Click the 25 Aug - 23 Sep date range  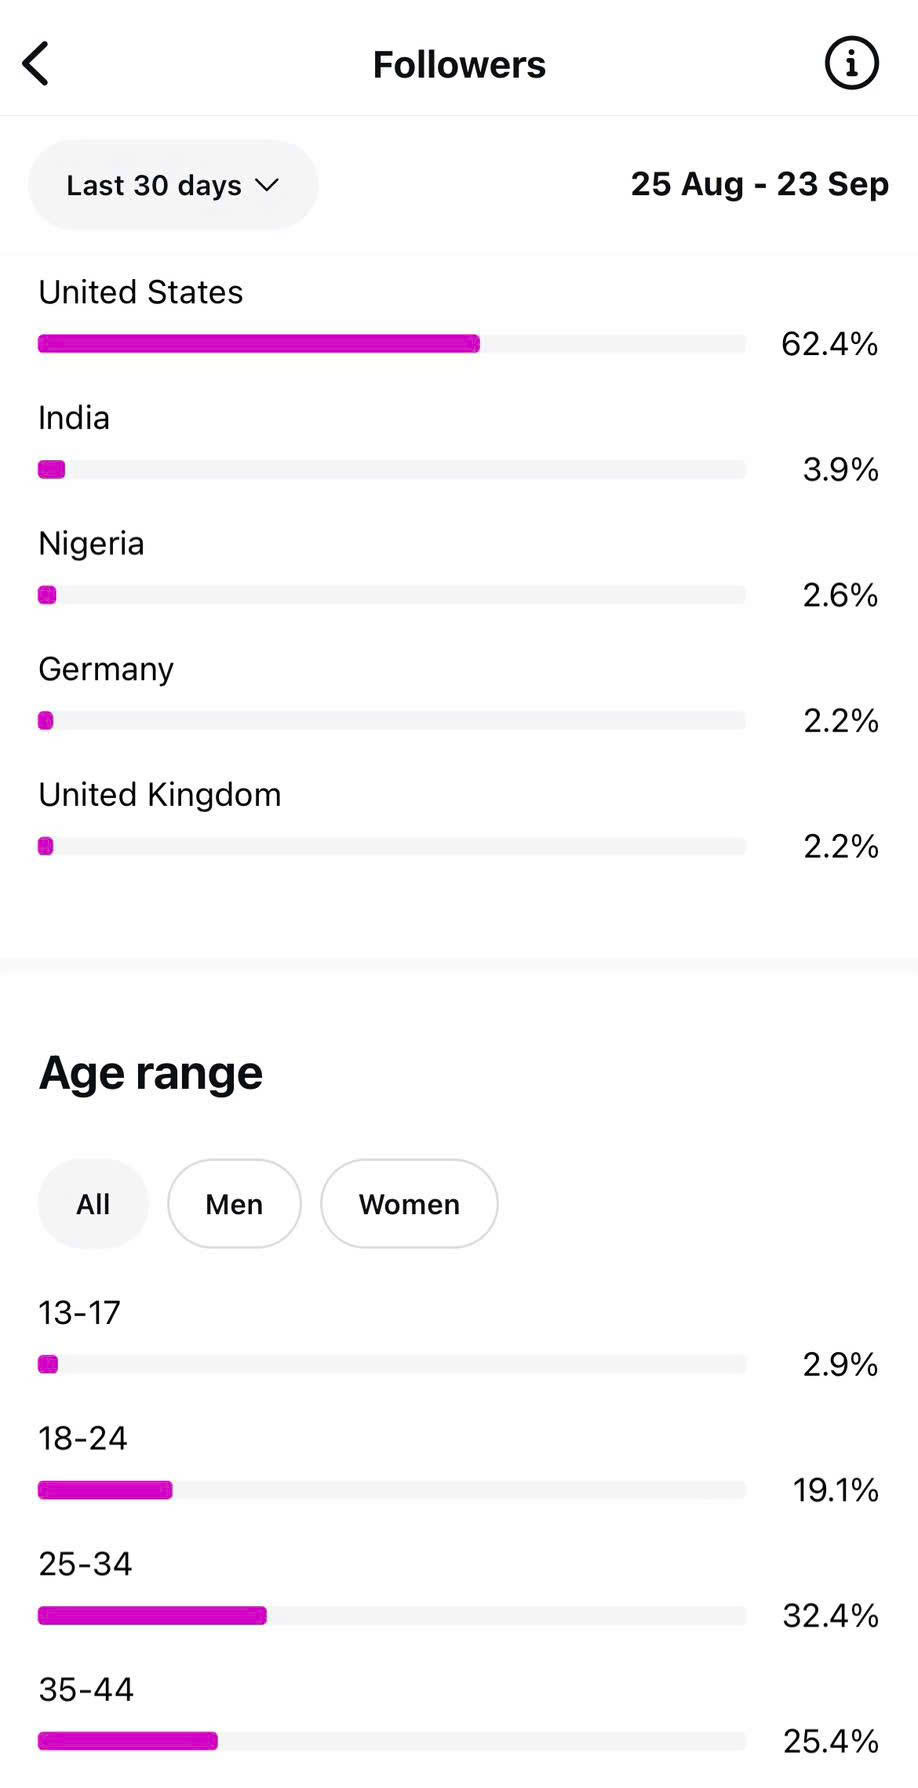pos(759,184)
